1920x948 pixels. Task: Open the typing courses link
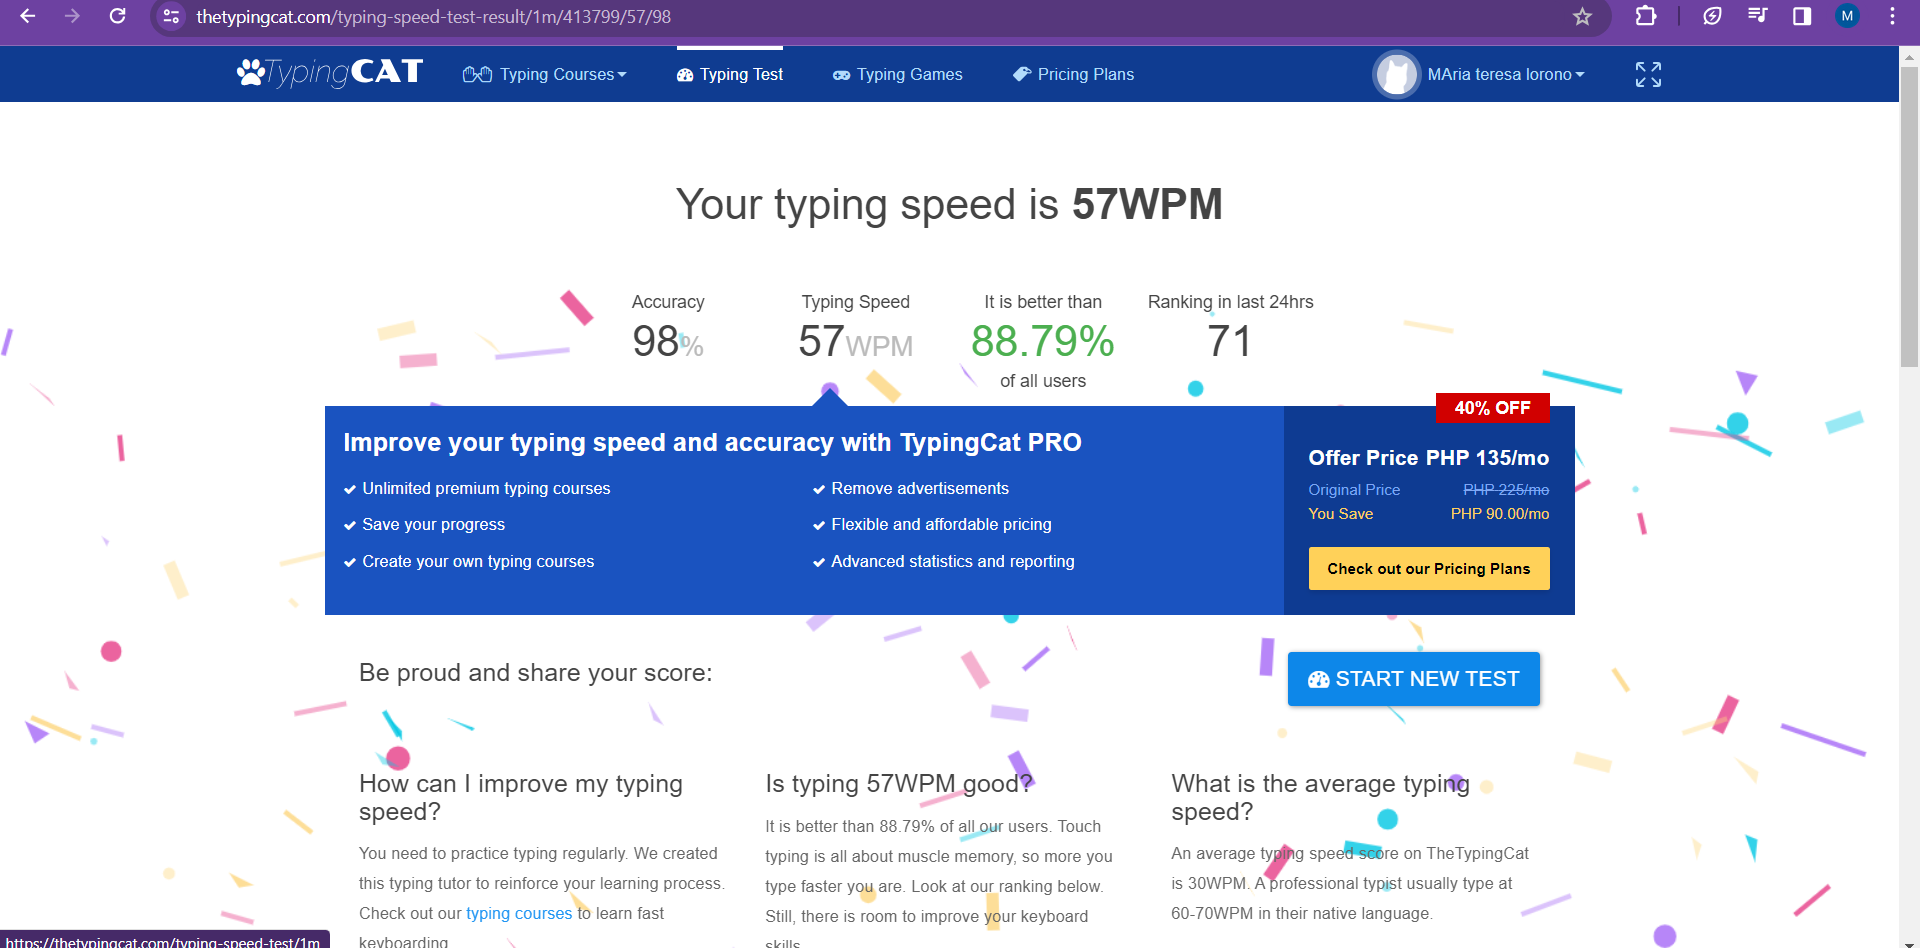click(x=518, y=913)
